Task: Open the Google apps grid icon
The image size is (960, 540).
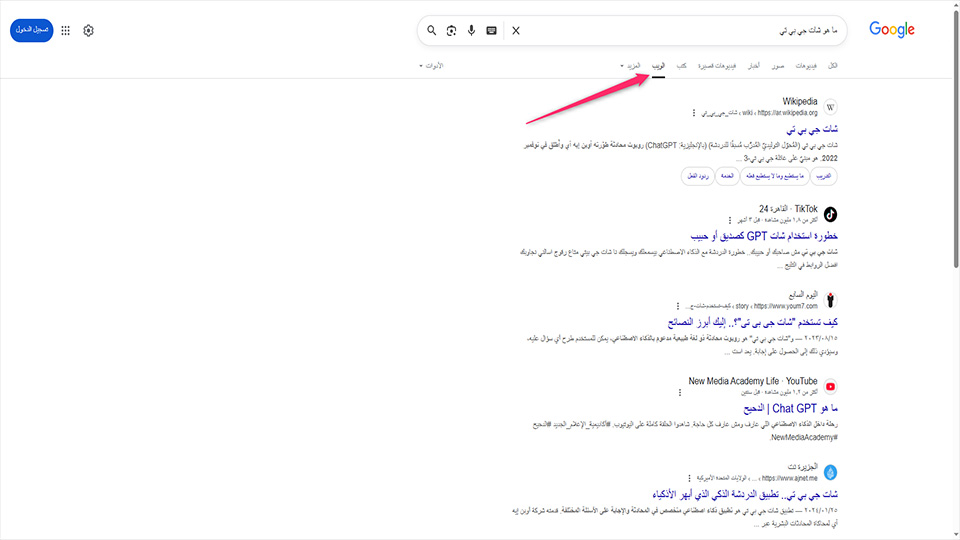Action: tap(66, 31)
